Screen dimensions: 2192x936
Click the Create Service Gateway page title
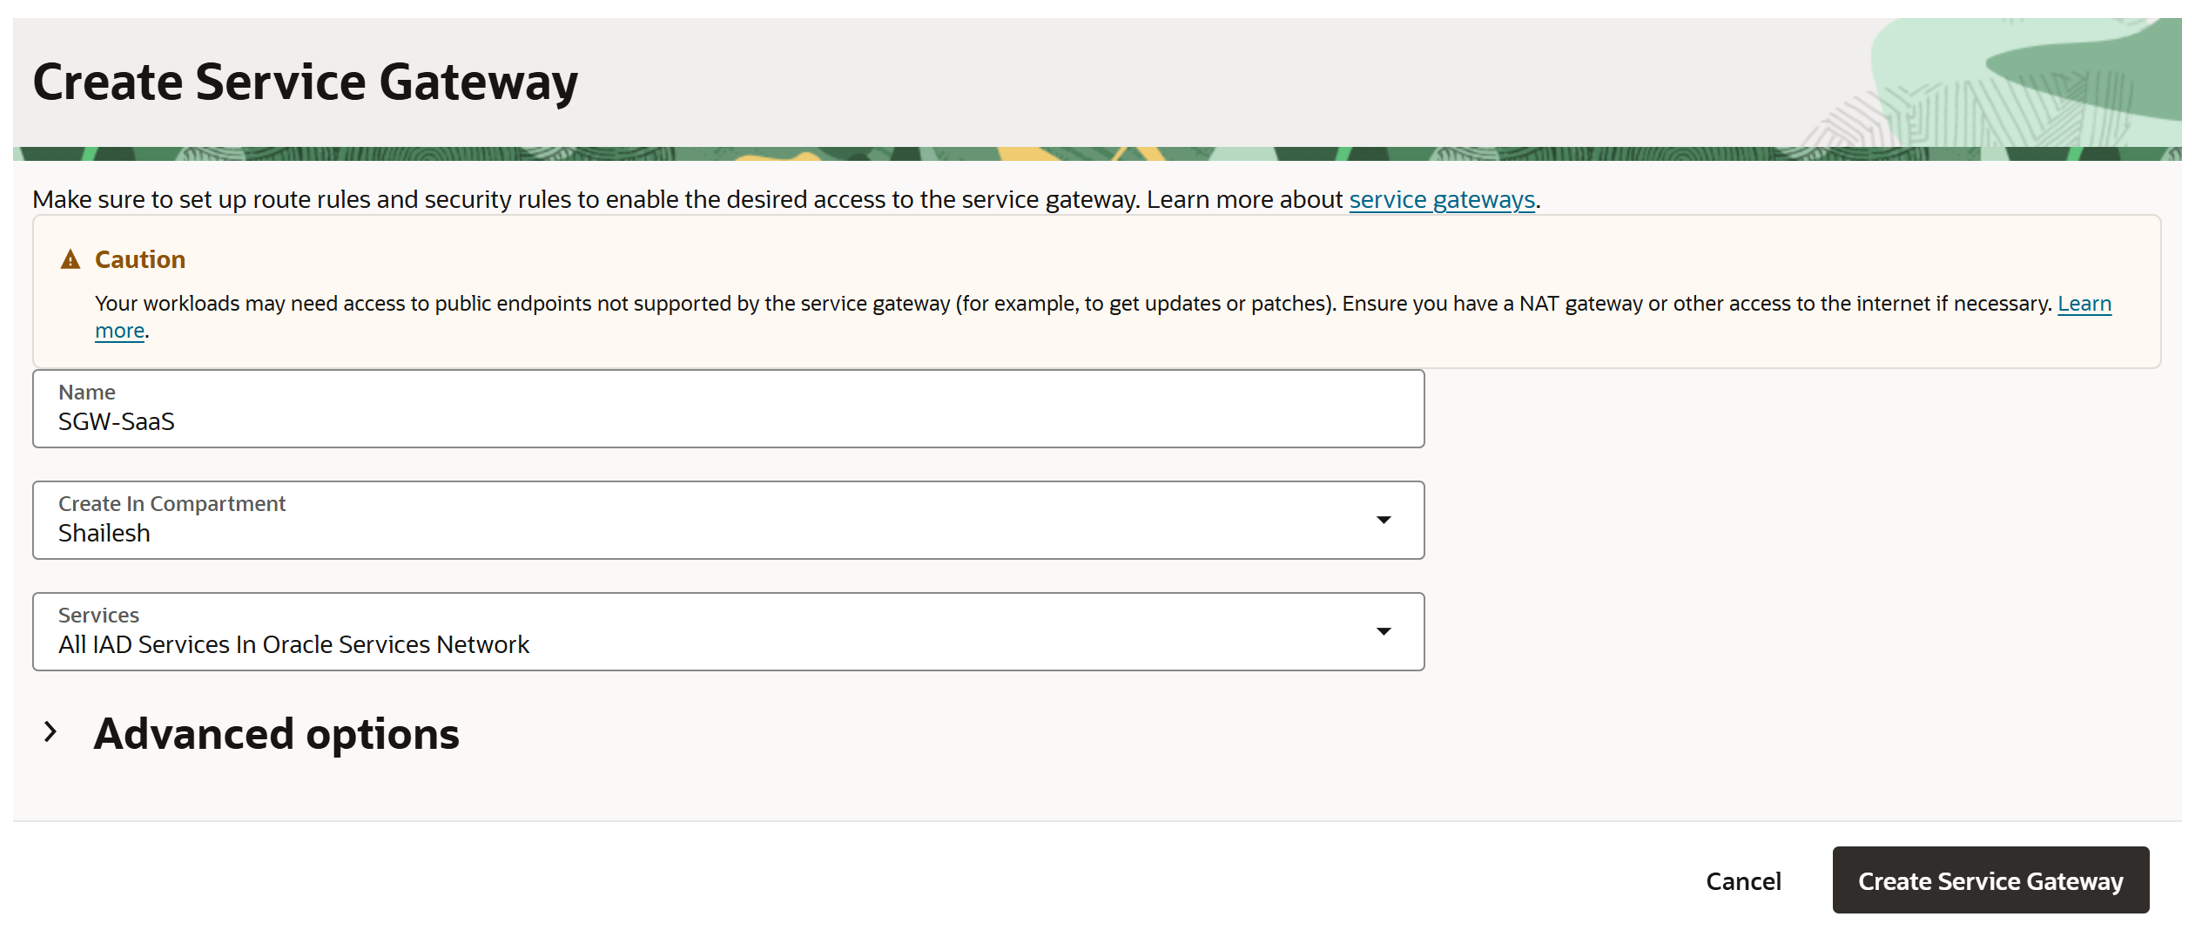(x=306, y=81)
